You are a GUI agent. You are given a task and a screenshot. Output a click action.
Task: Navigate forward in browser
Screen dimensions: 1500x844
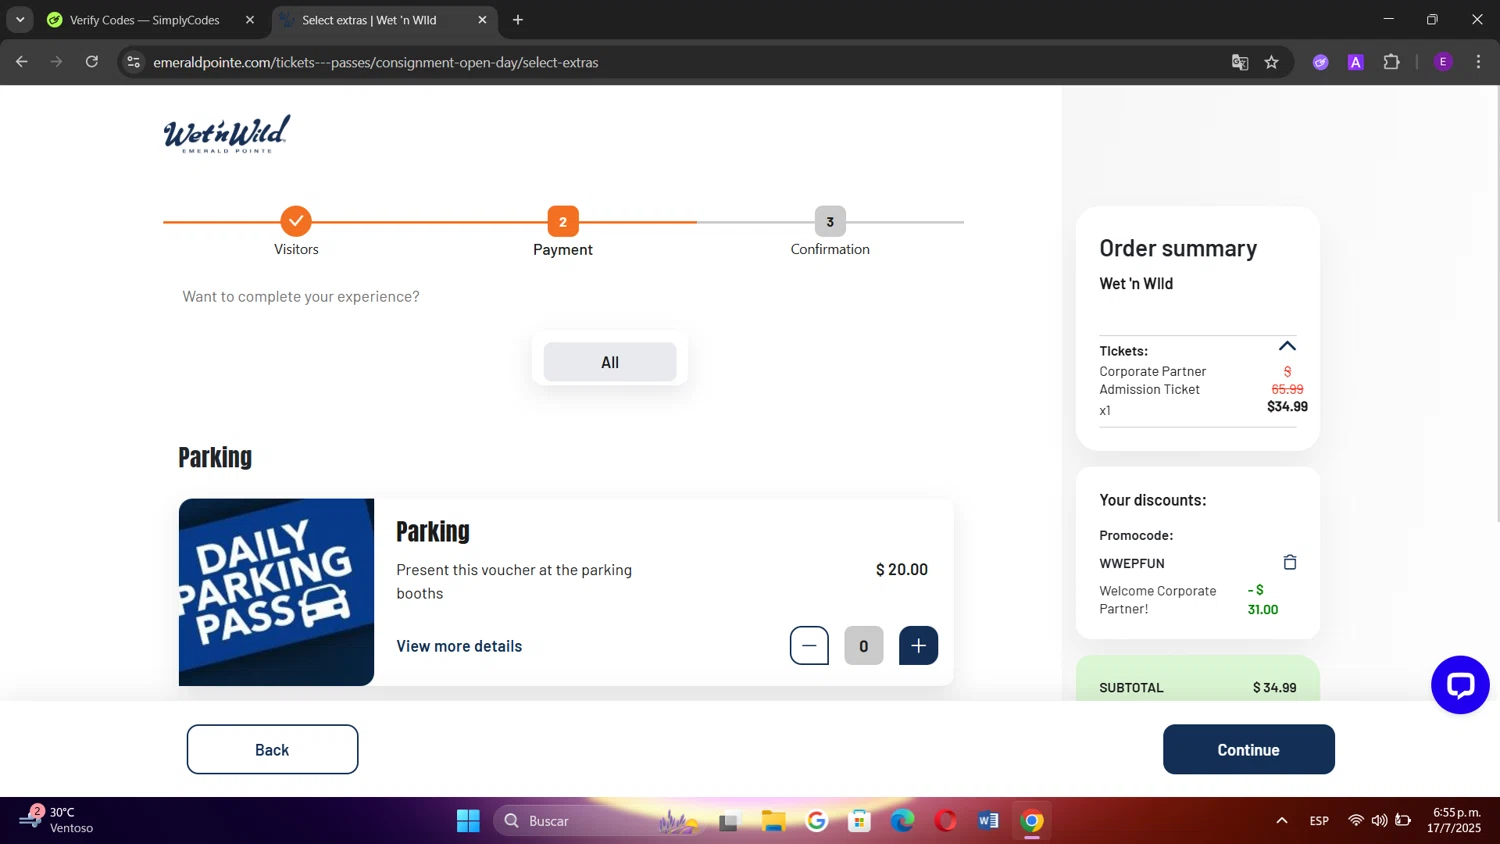coord(57,62)
